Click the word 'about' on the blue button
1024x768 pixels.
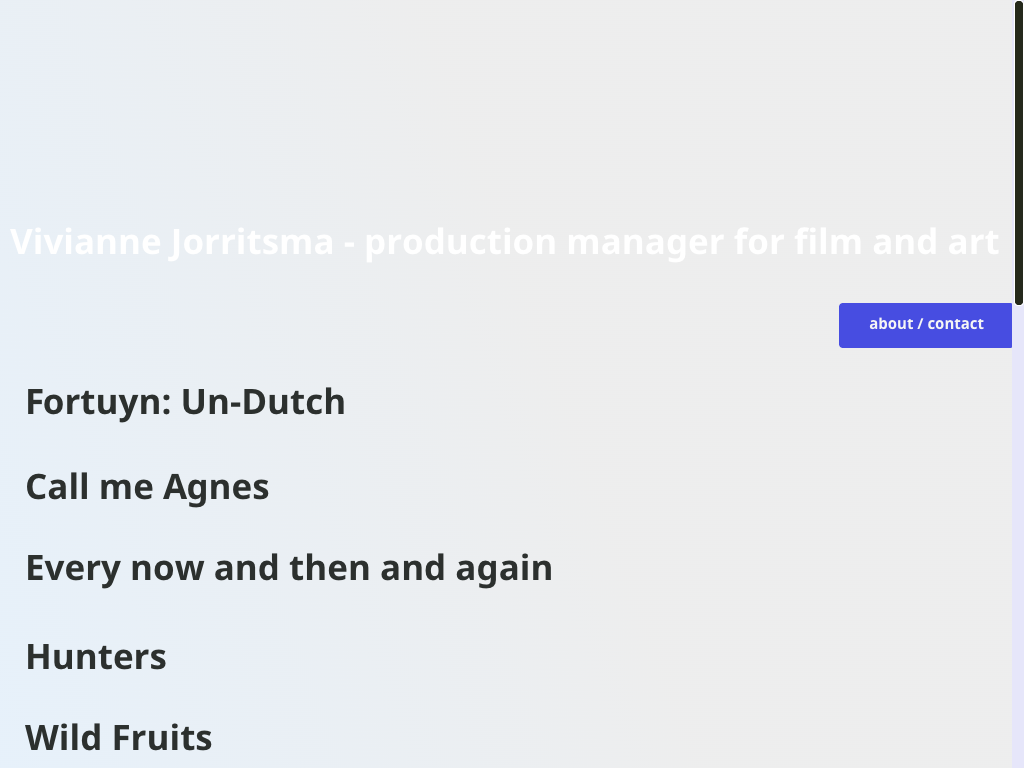pyautogui.click(x=891, y=324)
